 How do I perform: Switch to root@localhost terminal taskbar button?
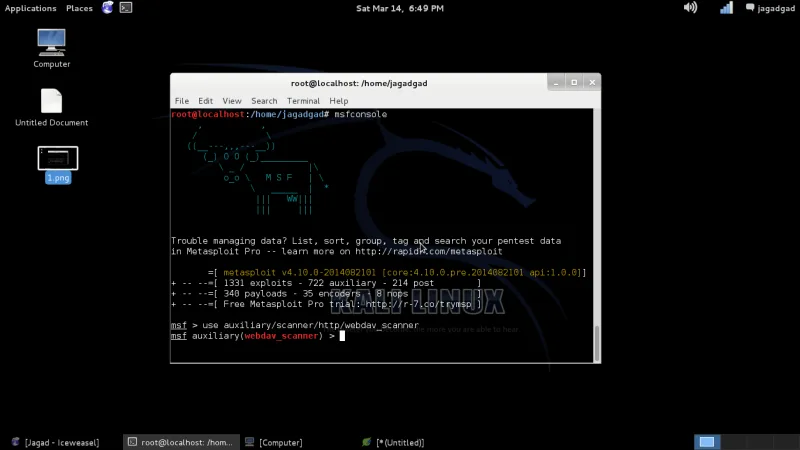tap(181, 442)
